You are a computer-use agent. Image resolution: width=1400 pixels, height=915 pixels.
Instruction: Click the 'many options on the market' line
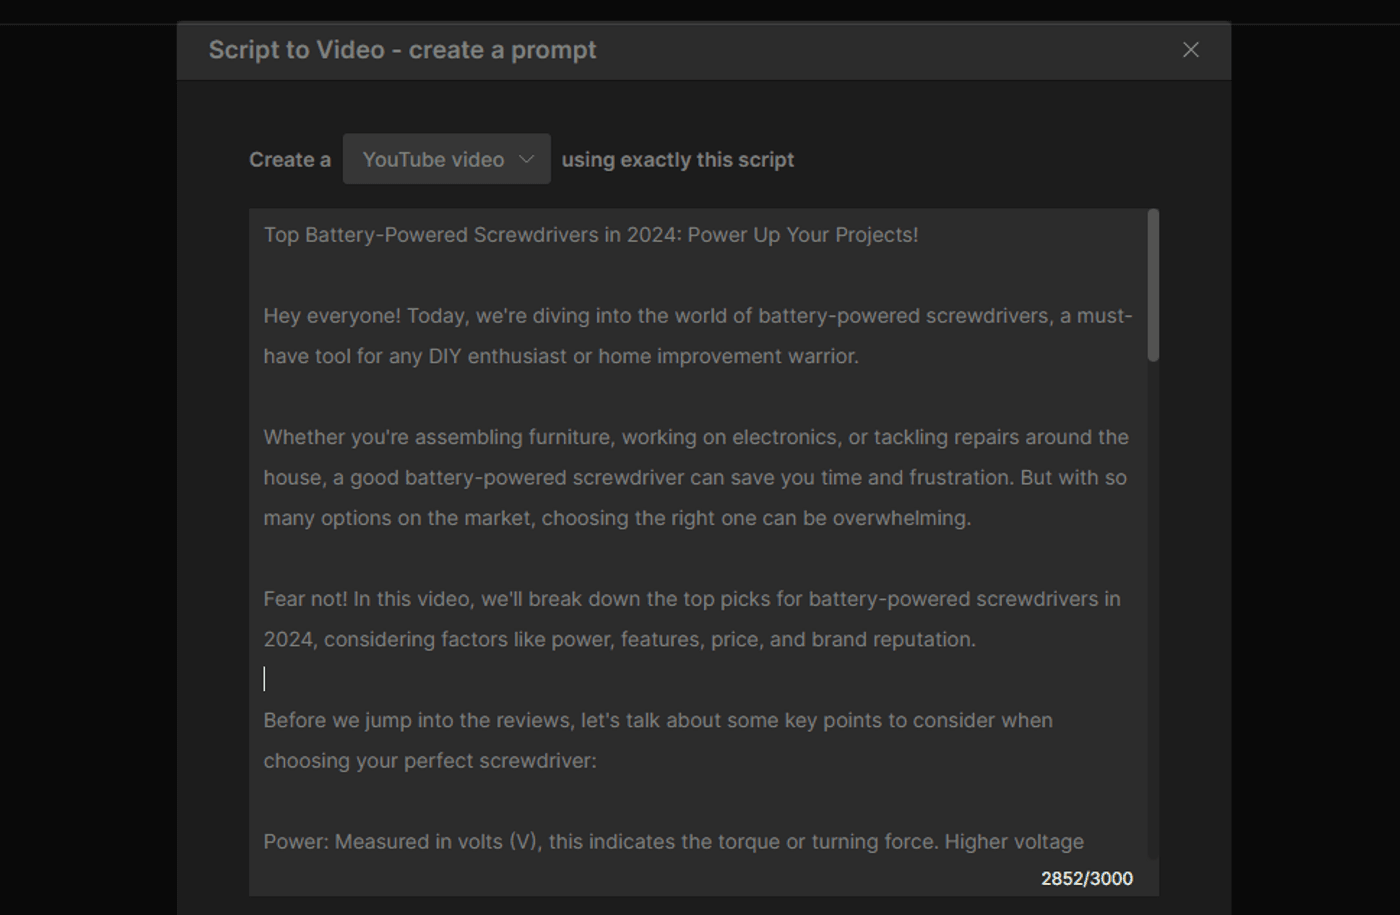click(x=616, y=519)
